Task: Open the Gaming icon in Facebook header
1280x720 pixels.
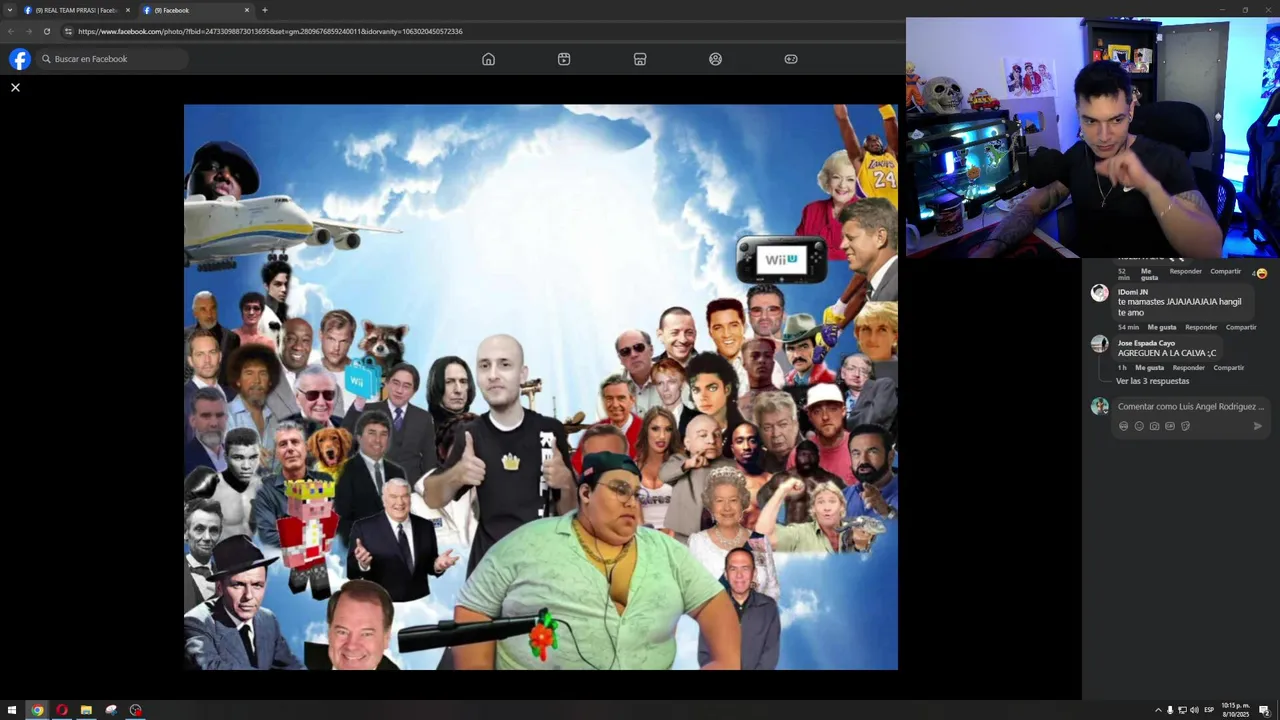Action: 791,59
